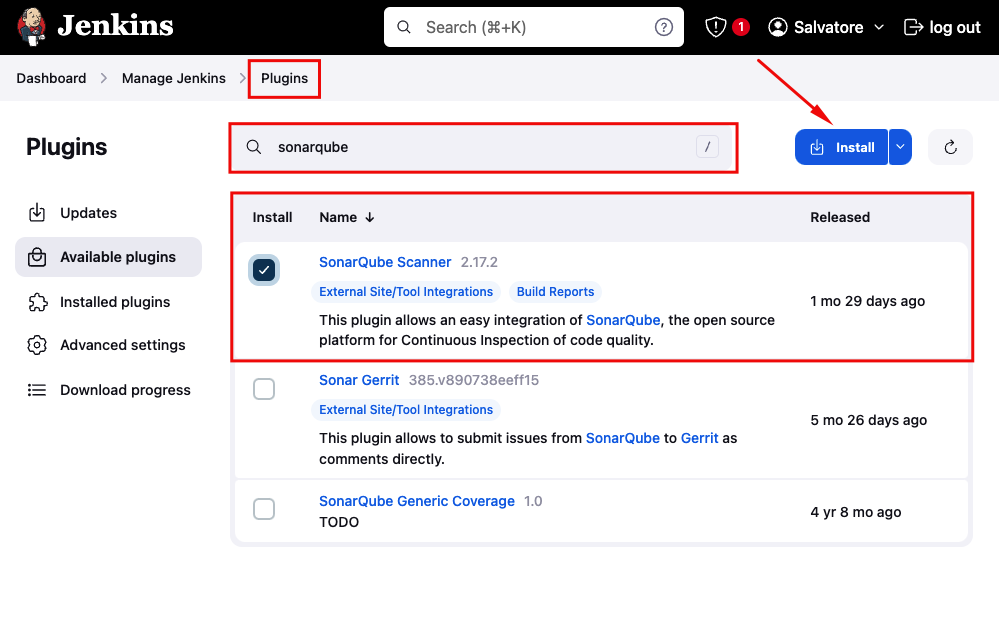Open the Install button dropdown arrow
Screen dimensions: 999x626
click(900, 147)
